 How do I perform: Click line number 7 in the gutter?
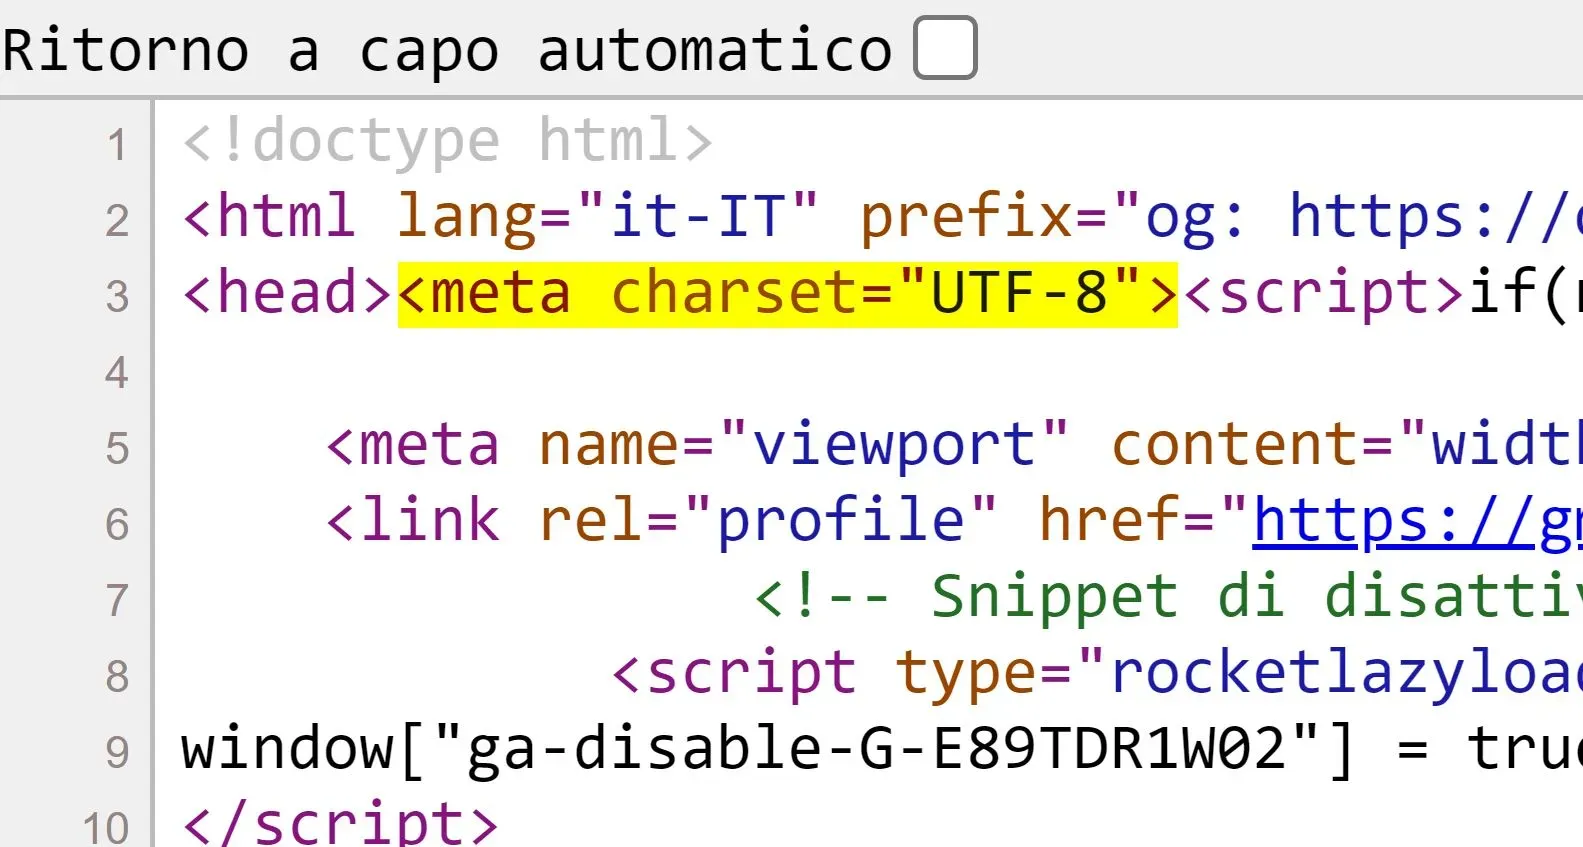coord(117,600)
